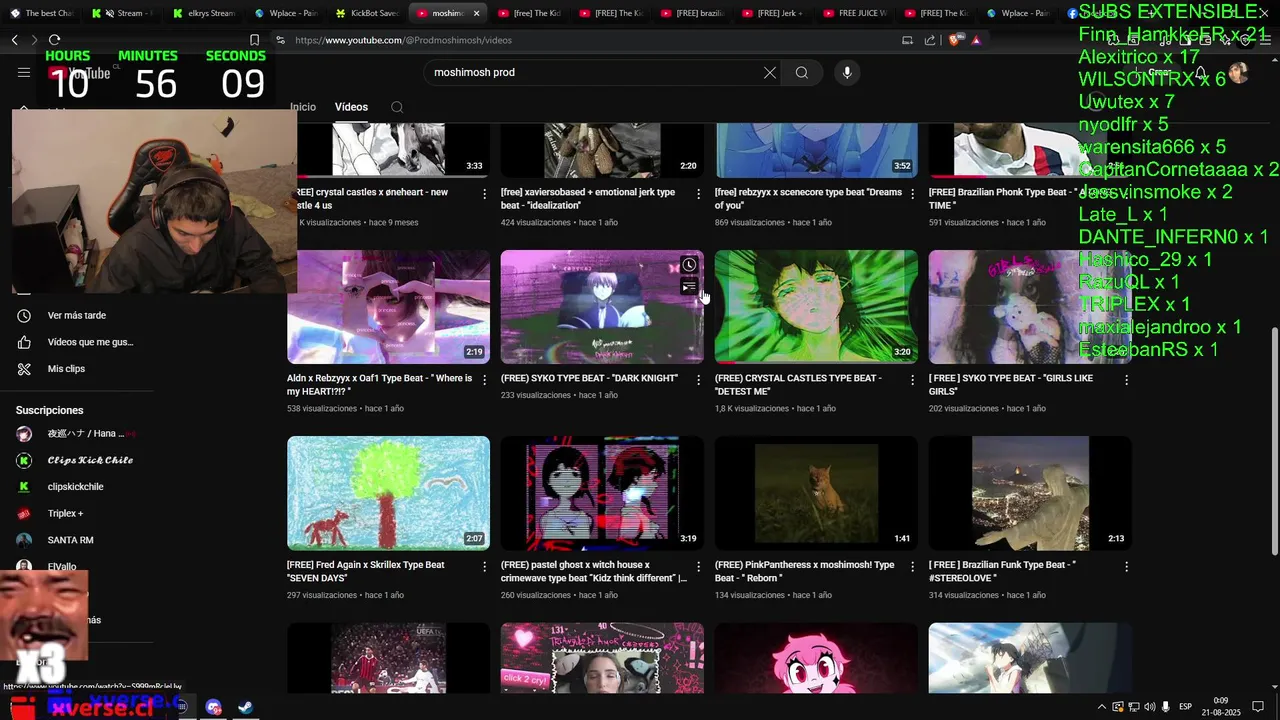
Task: Click the ESP language indicator in taskbar
Action: tap(1185, 707)
